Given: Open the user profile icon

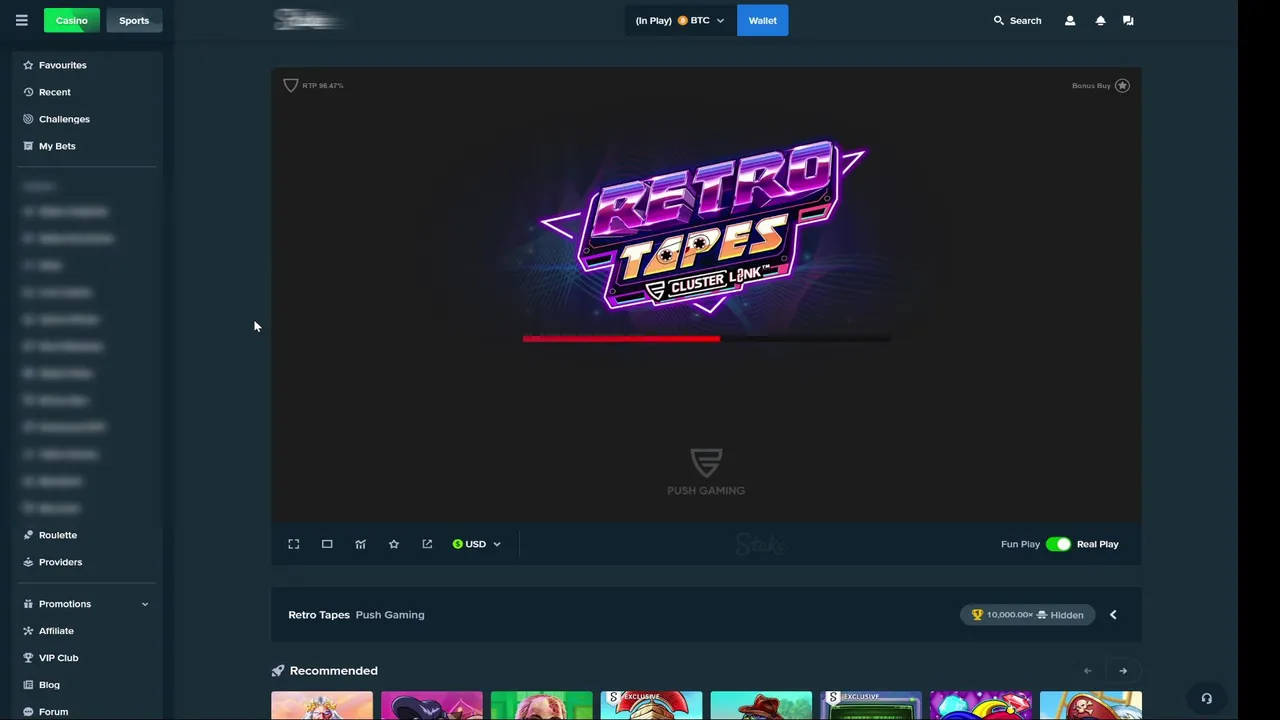Looking at the screenshot, I should pos(1070,20).
